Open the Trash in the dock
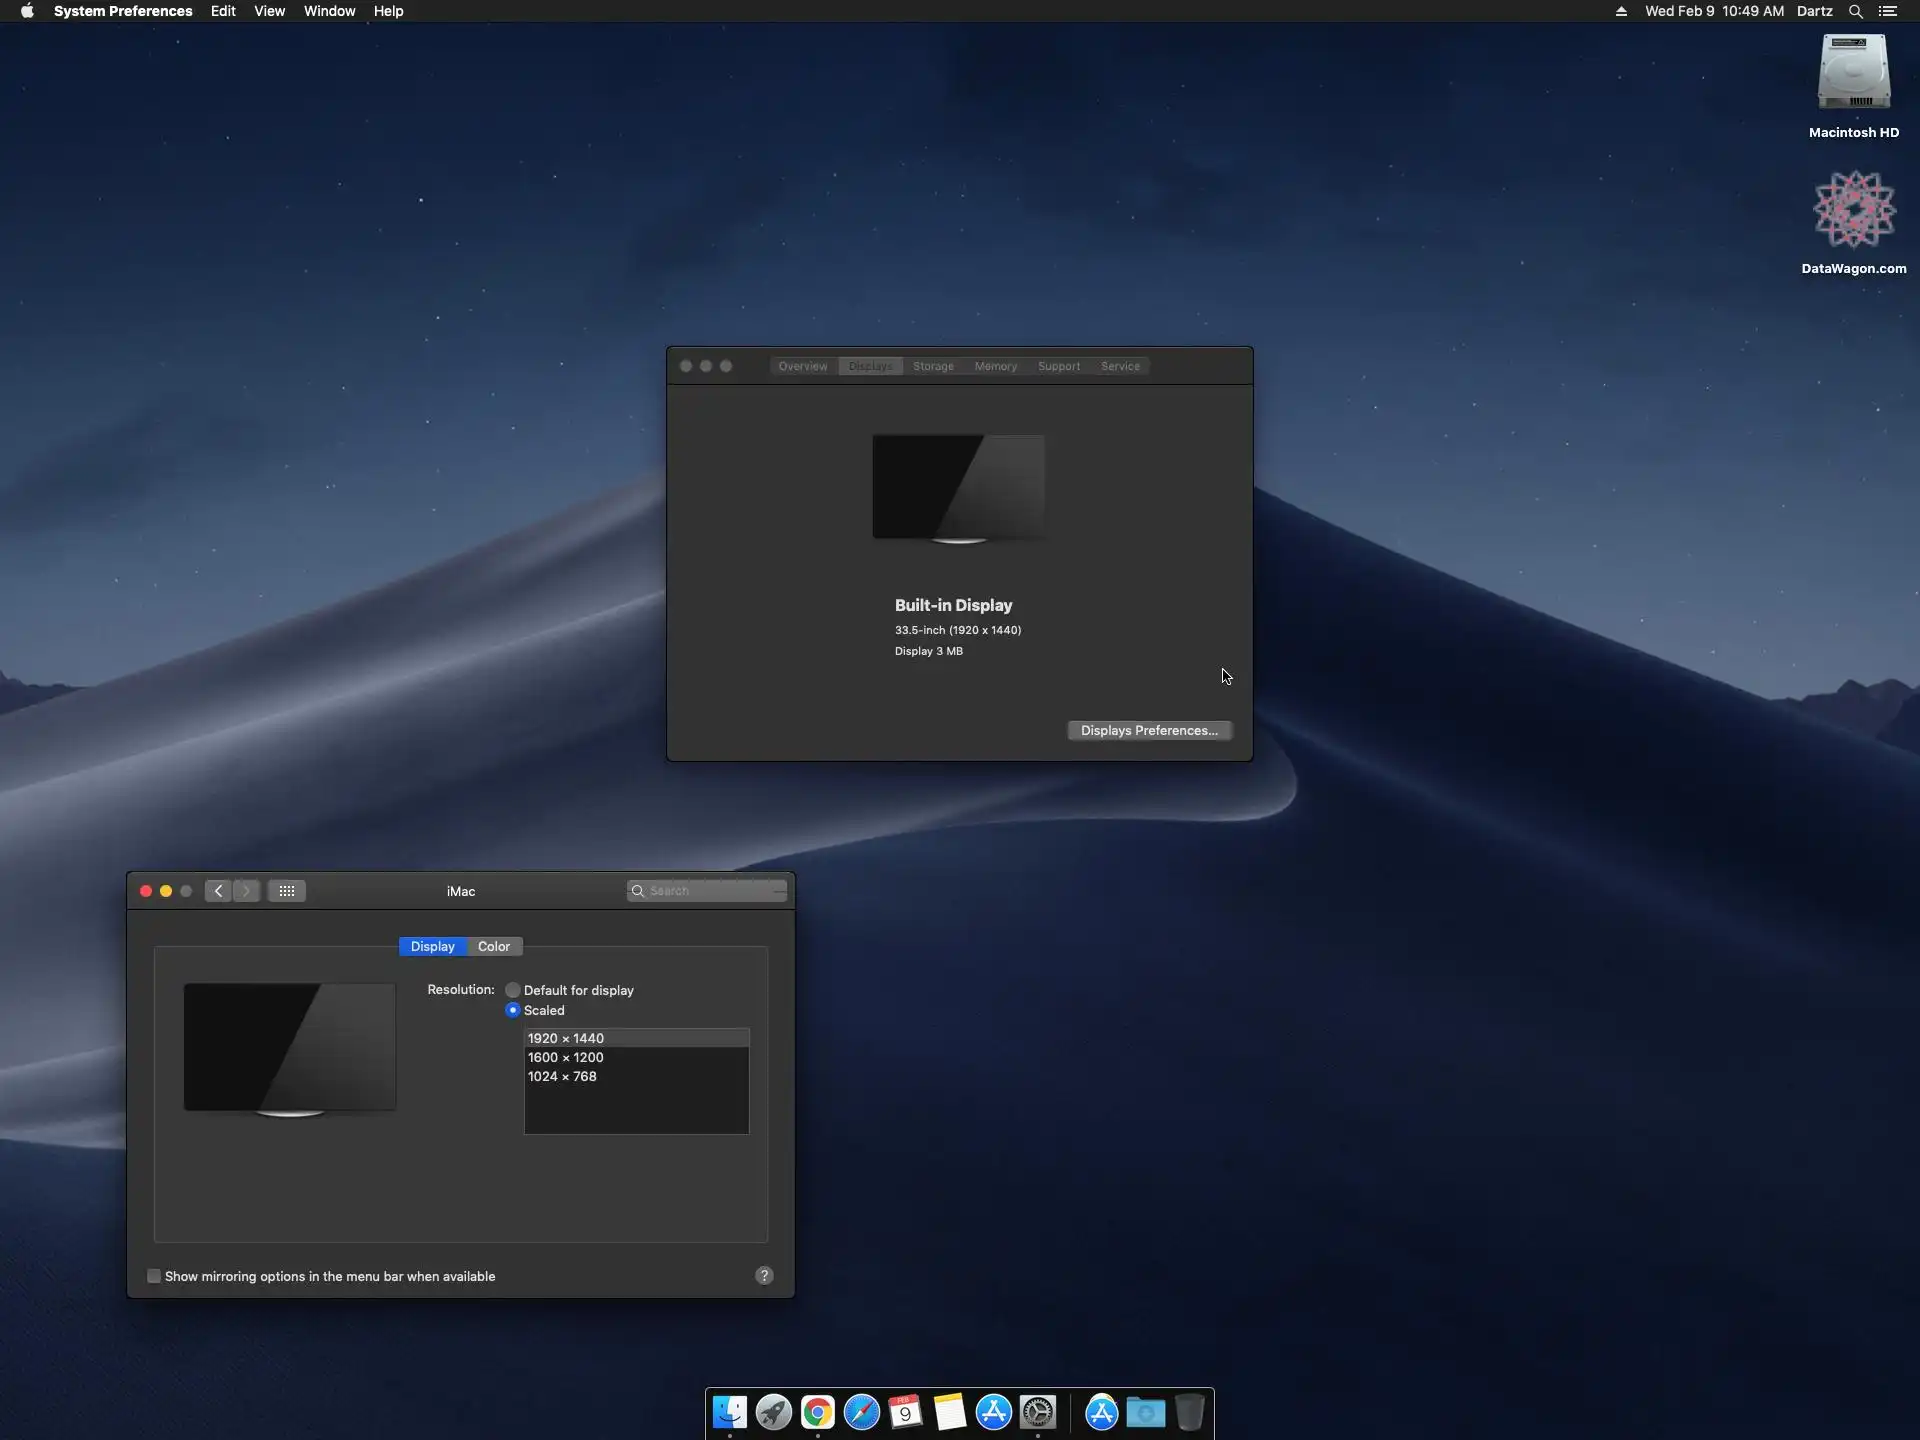This screenshot has width=1920, height=1440. point(1189,1412)
